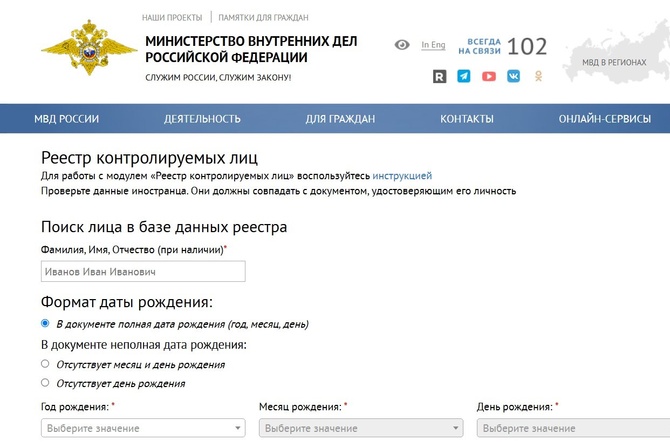
Task: Click the full name input field
Action: coord(142,271)
